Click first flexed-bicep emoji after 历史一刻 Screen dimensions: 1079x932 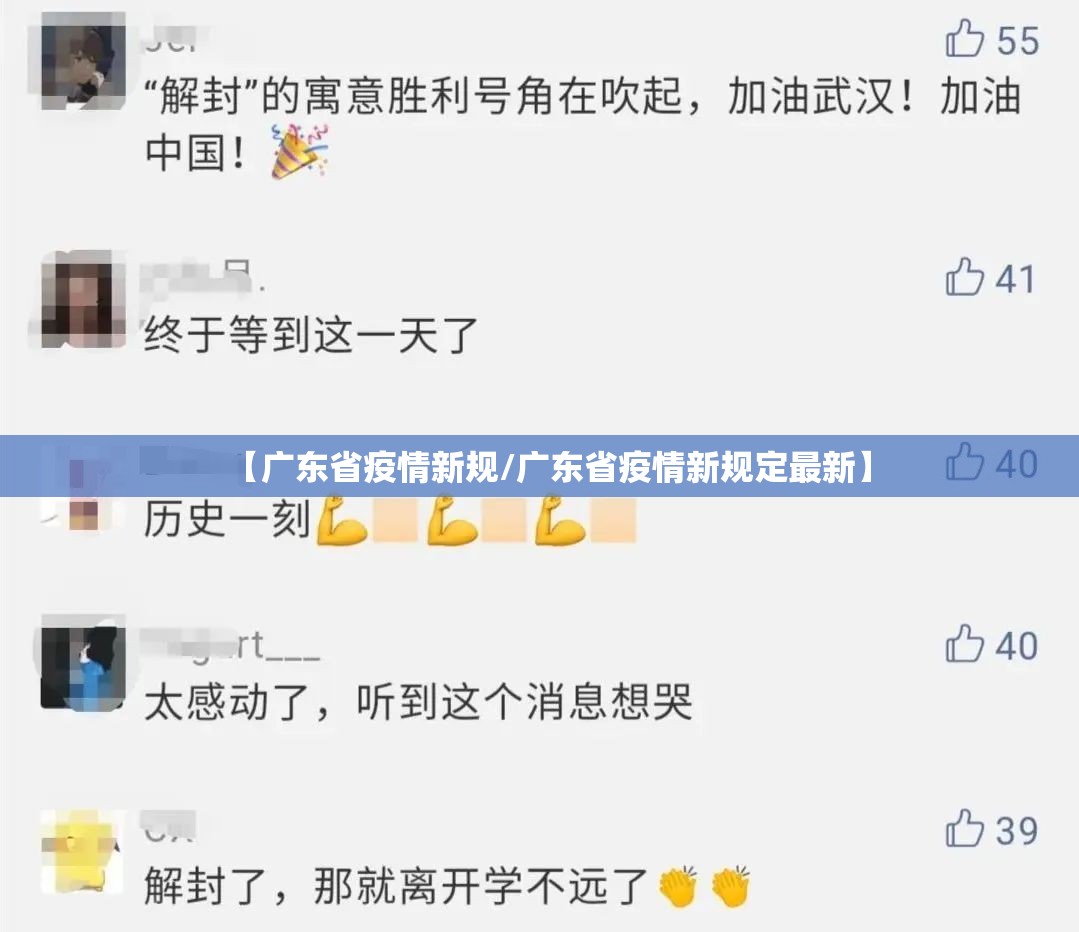pos(342,520)
